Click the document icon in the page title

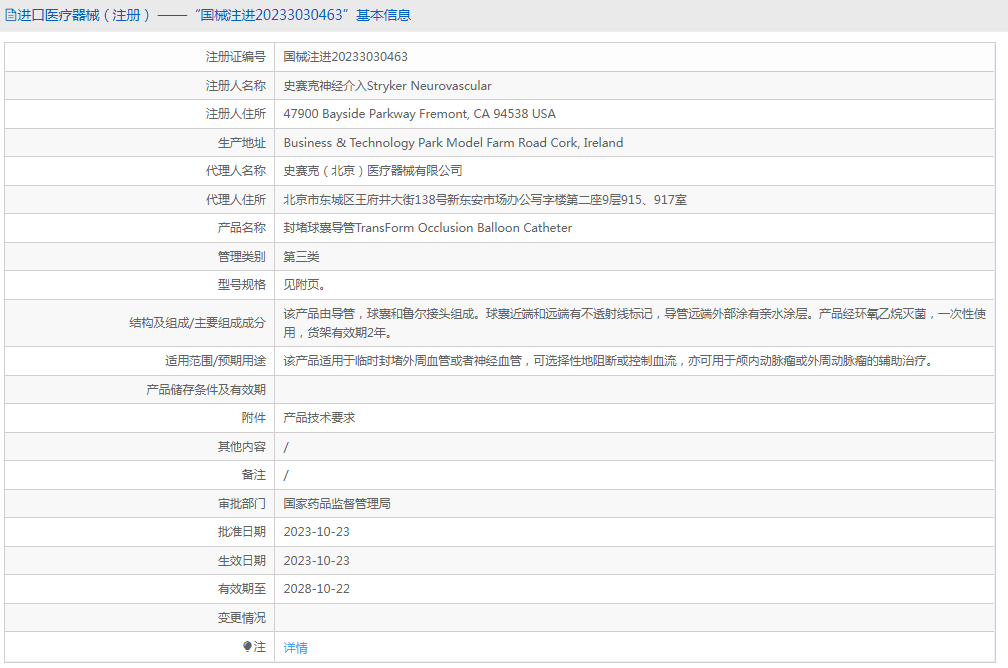(11, 15)
